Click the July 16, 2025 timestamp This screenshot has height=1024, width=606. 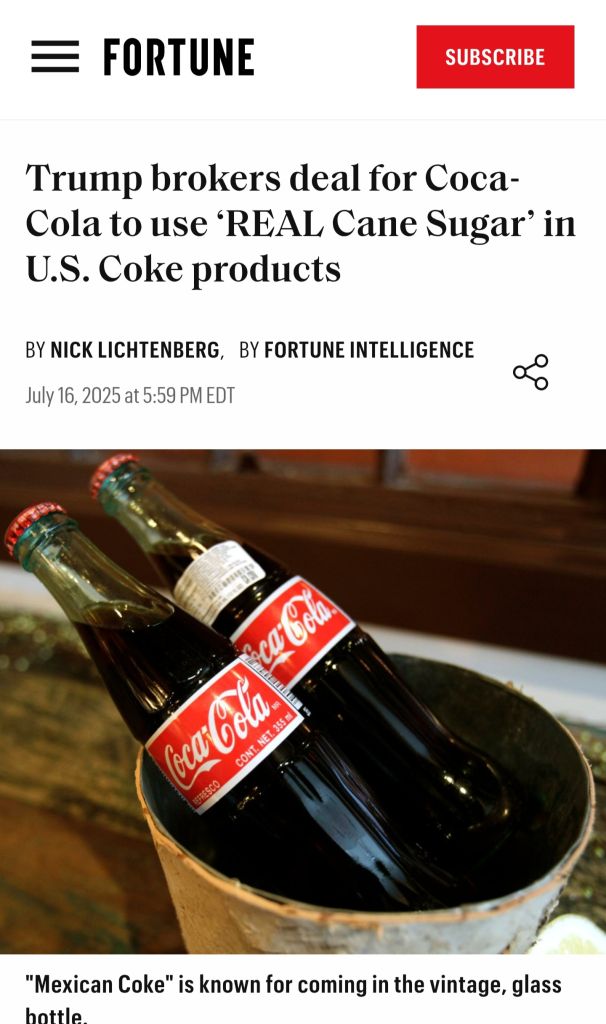coord(130,395)
